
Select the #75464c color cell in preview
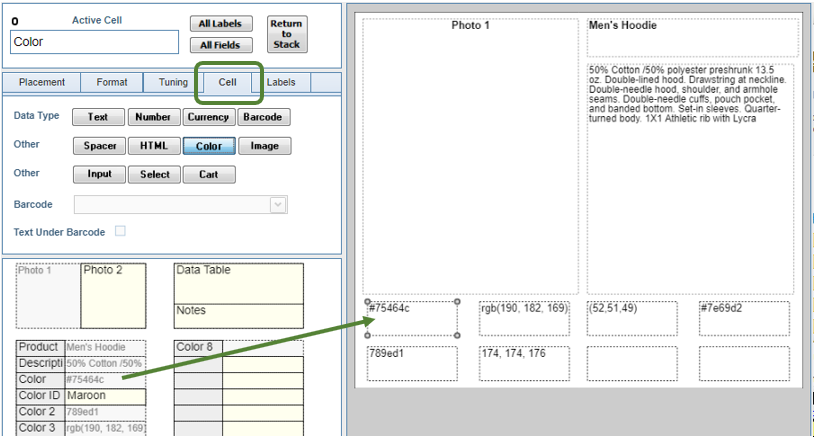click(412, 318)
